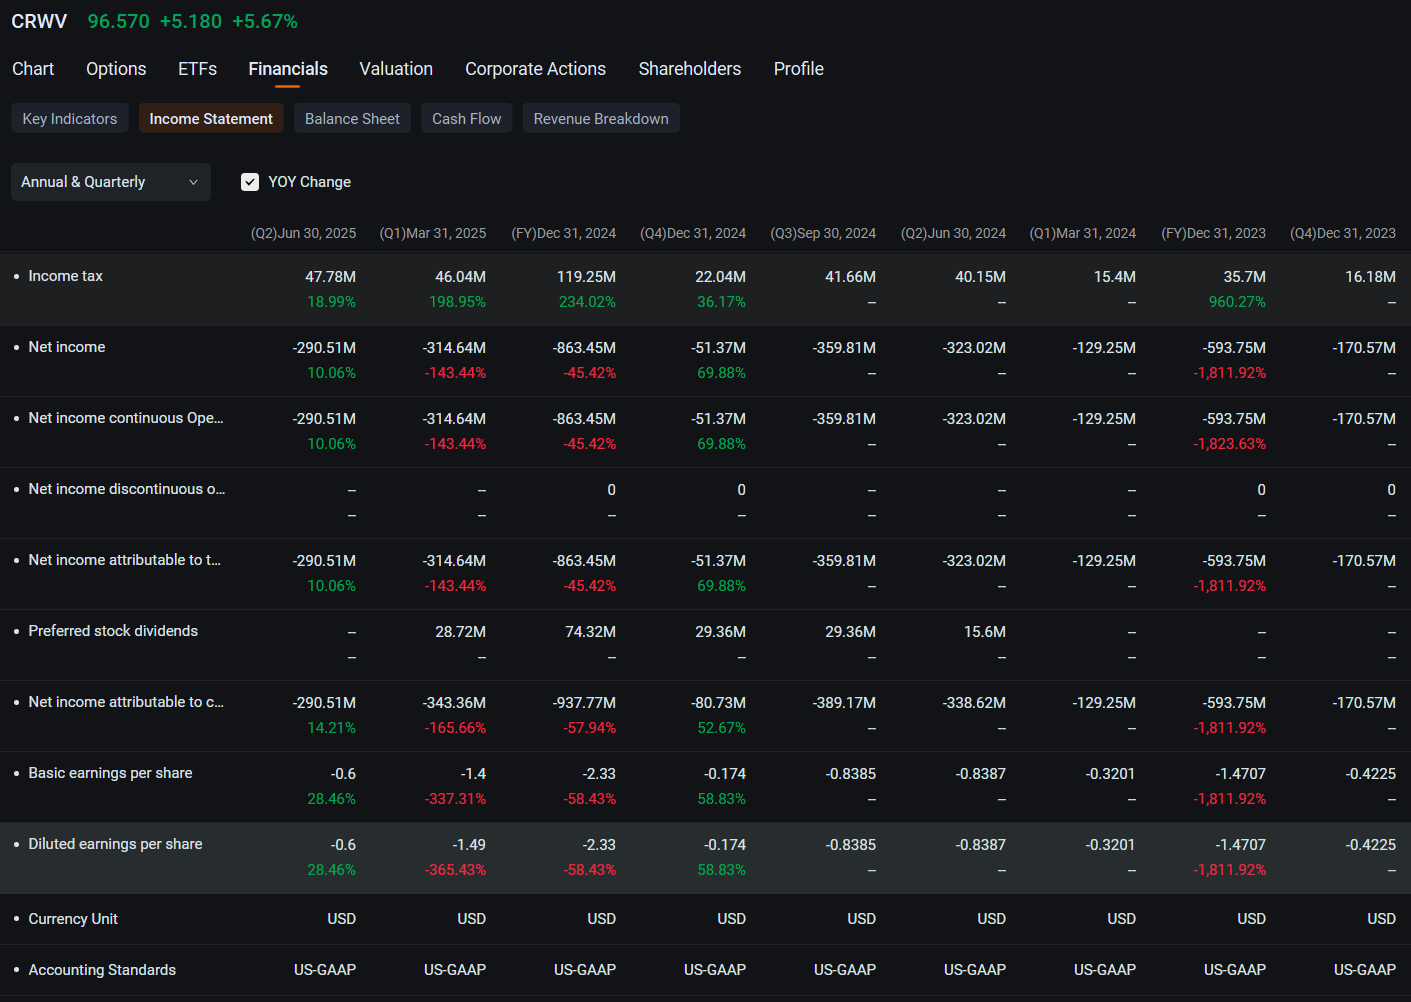Click the Financials section header
The width and height of the screenshot is (1411, 1002).
pyautogui.click(x=287, y=68)
